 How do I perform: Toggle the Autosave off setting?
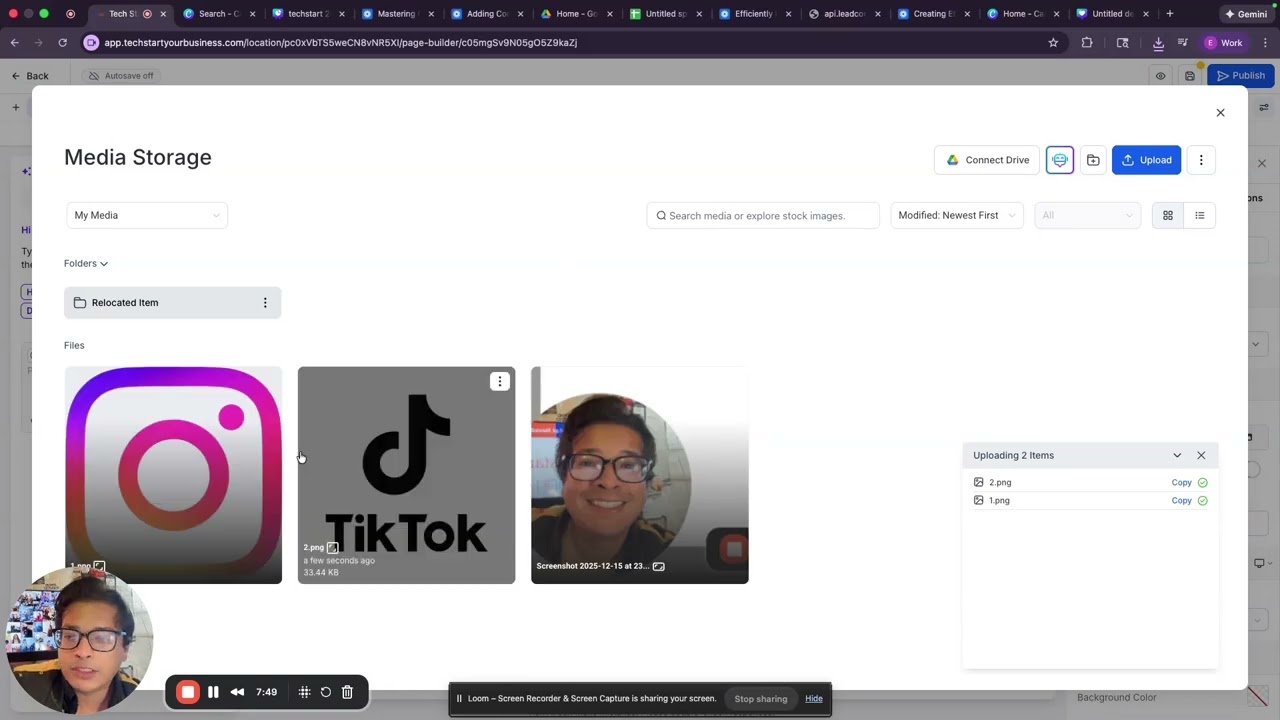click(121, 76)
